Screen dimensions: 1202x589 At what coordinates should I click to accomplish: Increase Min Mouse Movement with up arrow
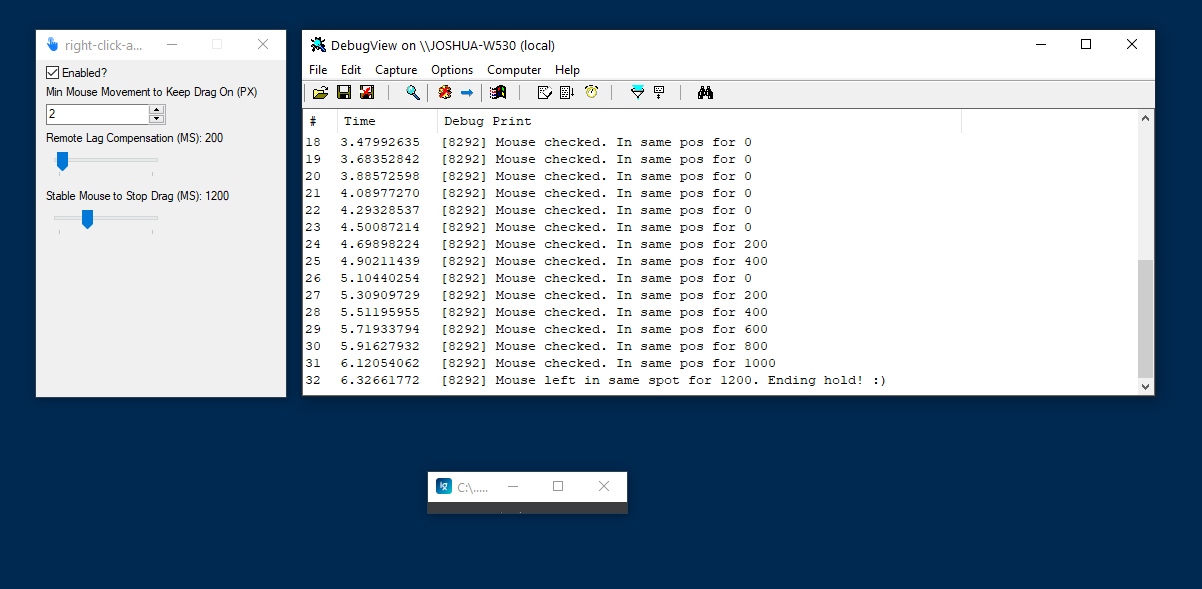tap(156, 110)
